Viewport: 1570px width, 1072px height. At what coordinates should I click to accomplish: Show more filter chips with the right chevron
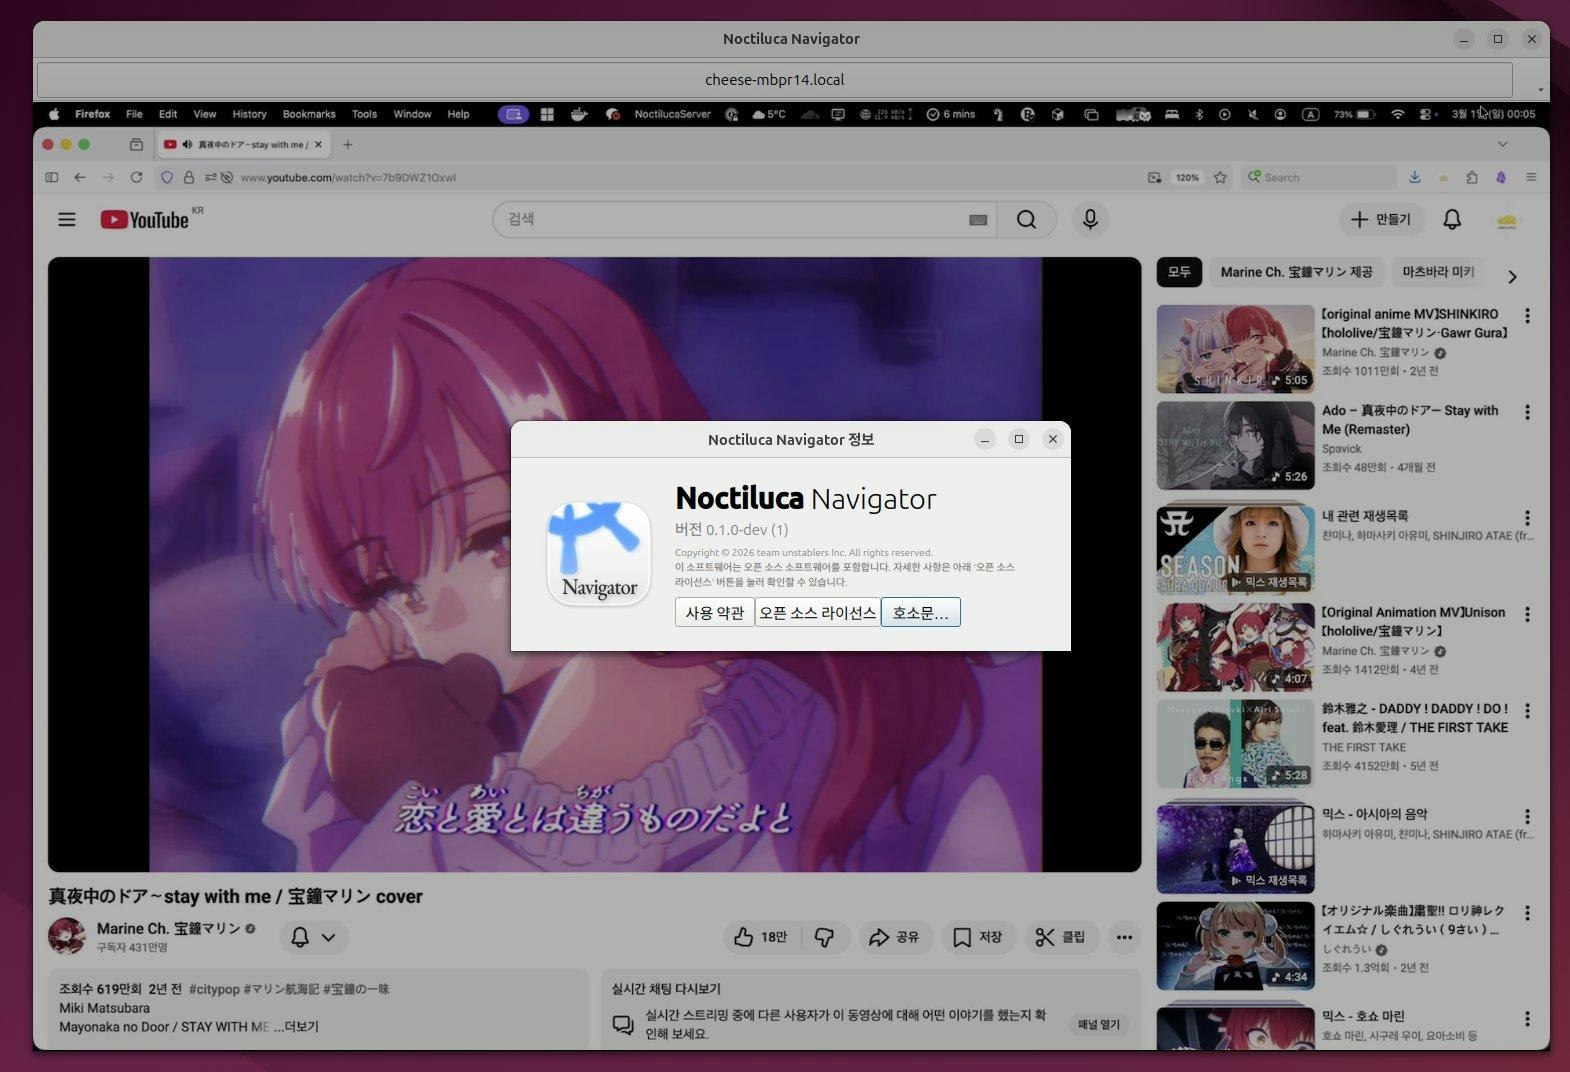click(1512, 276)
